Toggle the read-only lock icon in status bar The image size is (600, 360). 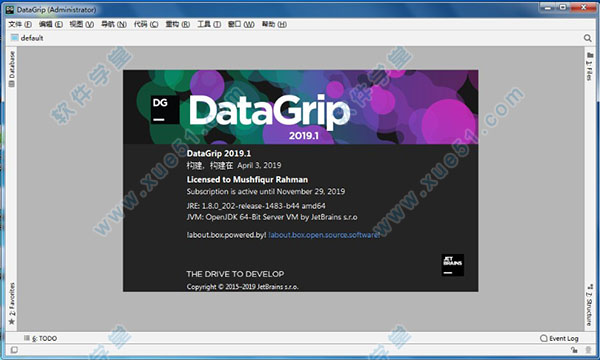coord(574,350)
